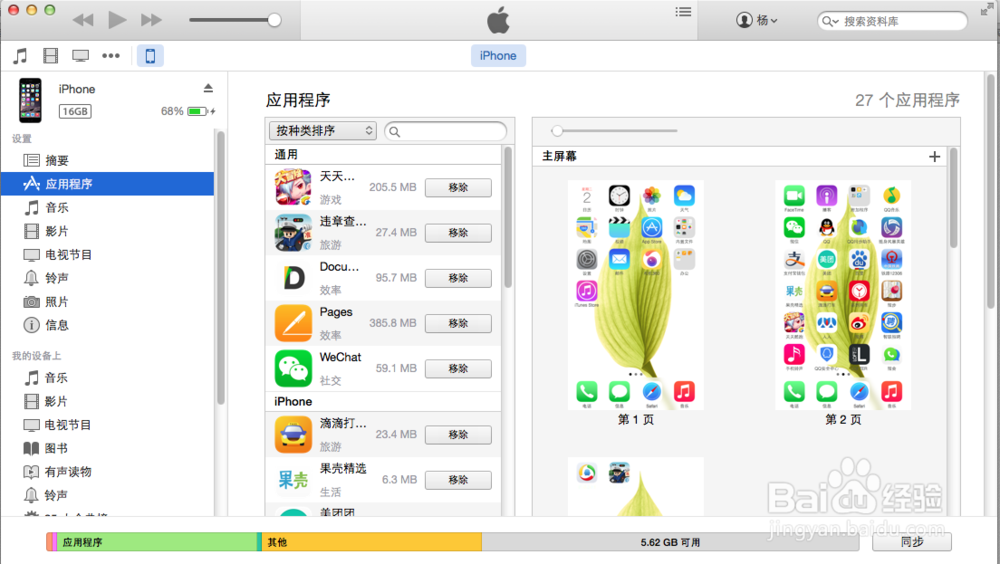This screenshot has width=1000, height=564.
Task: Open the Up Next list icon
Action: coord(683,11)
